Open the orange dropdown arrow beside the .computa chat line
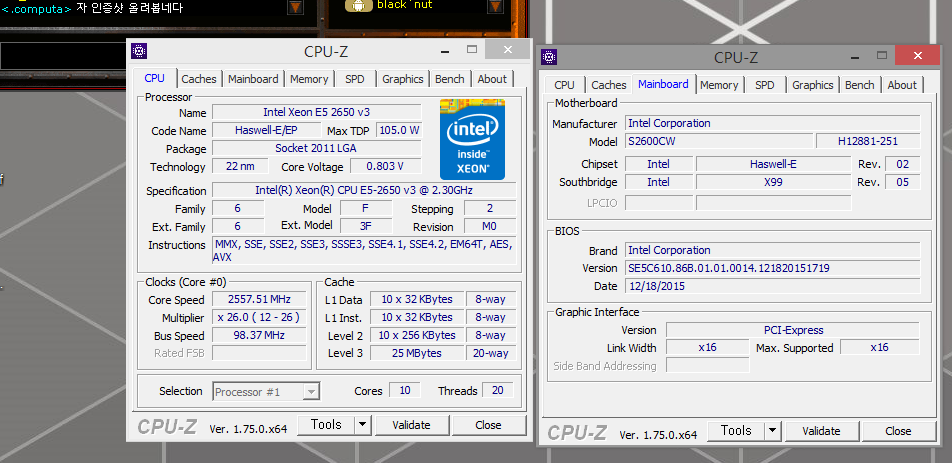The width and height of the screenshot is (952, 463). (x=295, y=7)
